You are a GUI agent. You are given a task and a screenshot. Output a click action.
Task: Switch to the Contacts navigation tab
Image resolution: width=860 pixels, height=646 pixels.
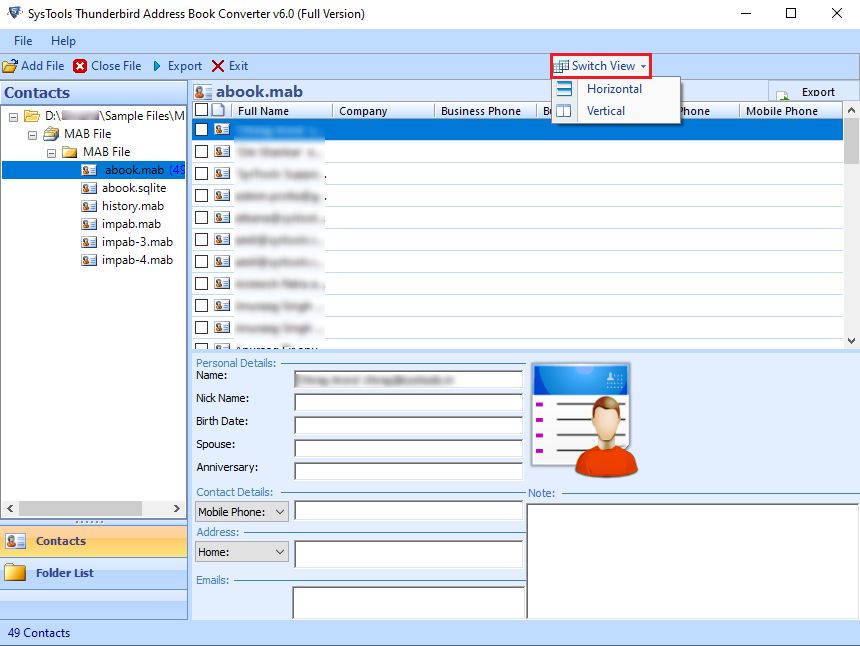point(94,541)
